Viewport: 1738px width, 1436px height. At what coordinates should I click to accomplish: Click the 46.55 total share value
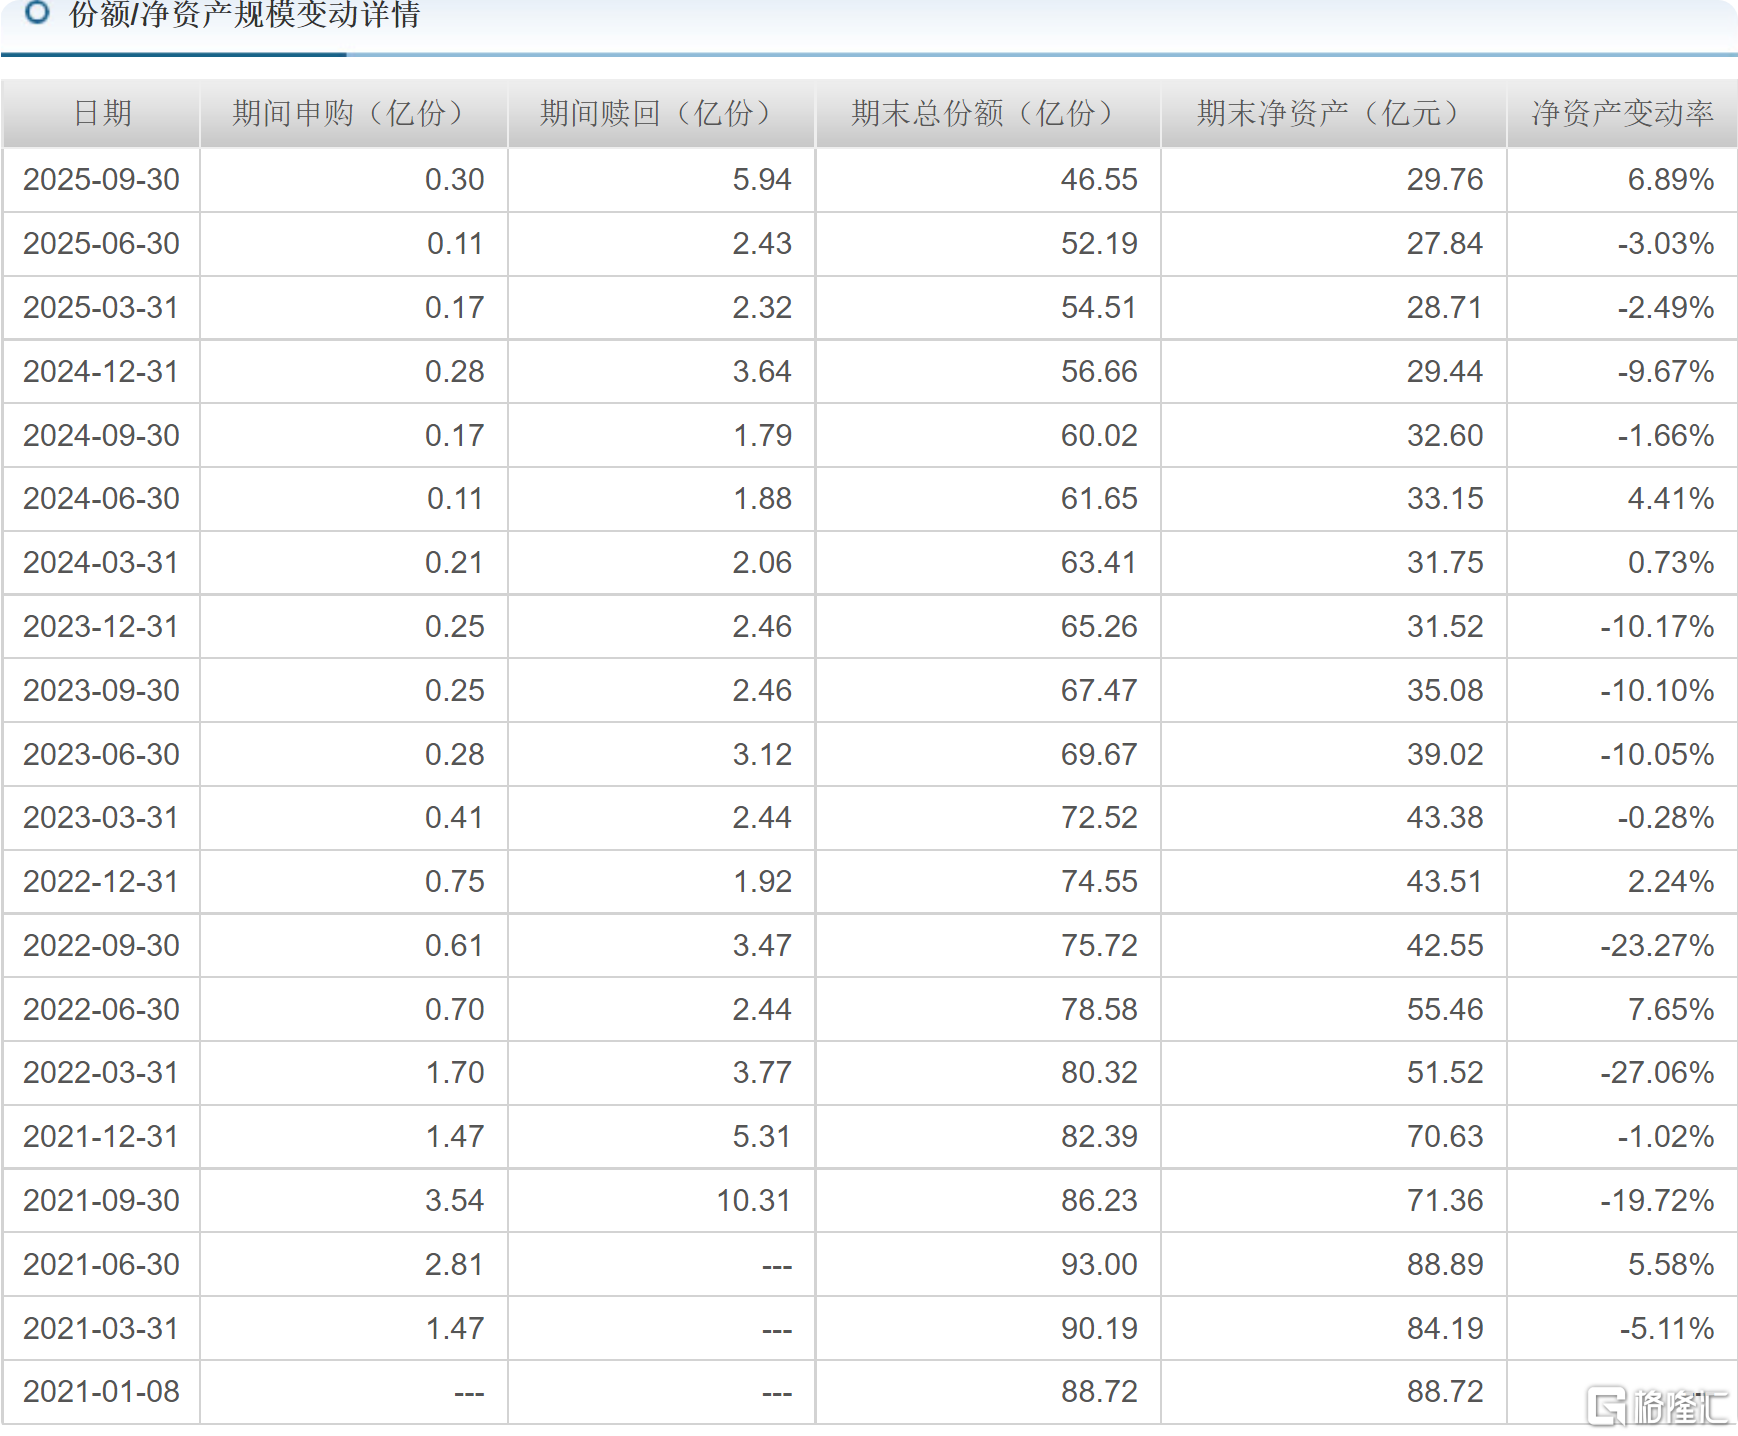pos(1098,180)
